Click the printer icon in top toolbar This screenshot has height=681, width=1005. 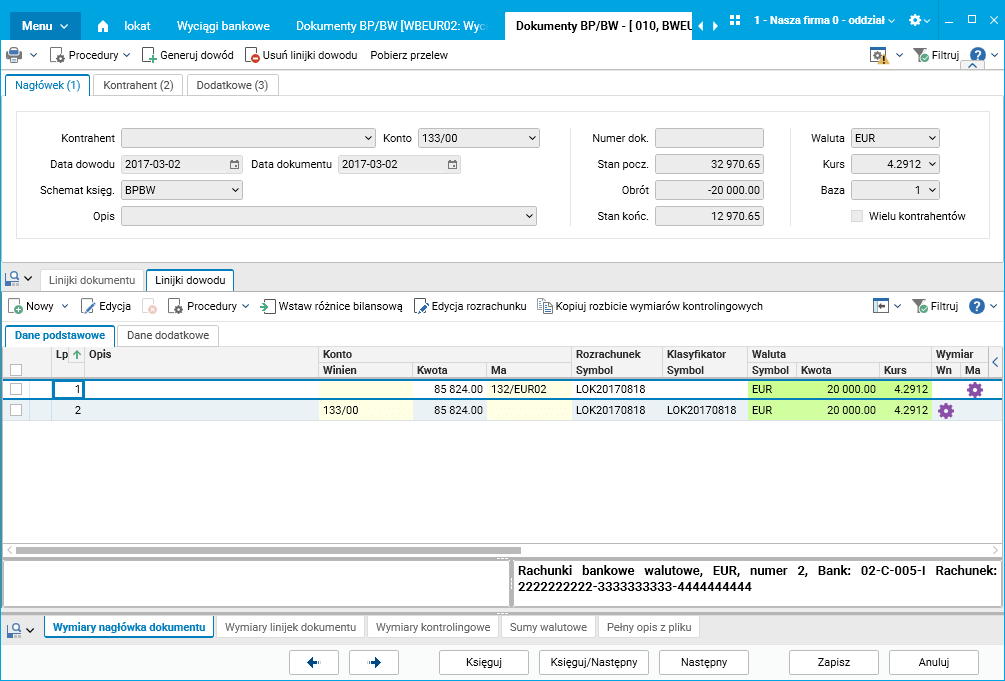pos(14,55)
